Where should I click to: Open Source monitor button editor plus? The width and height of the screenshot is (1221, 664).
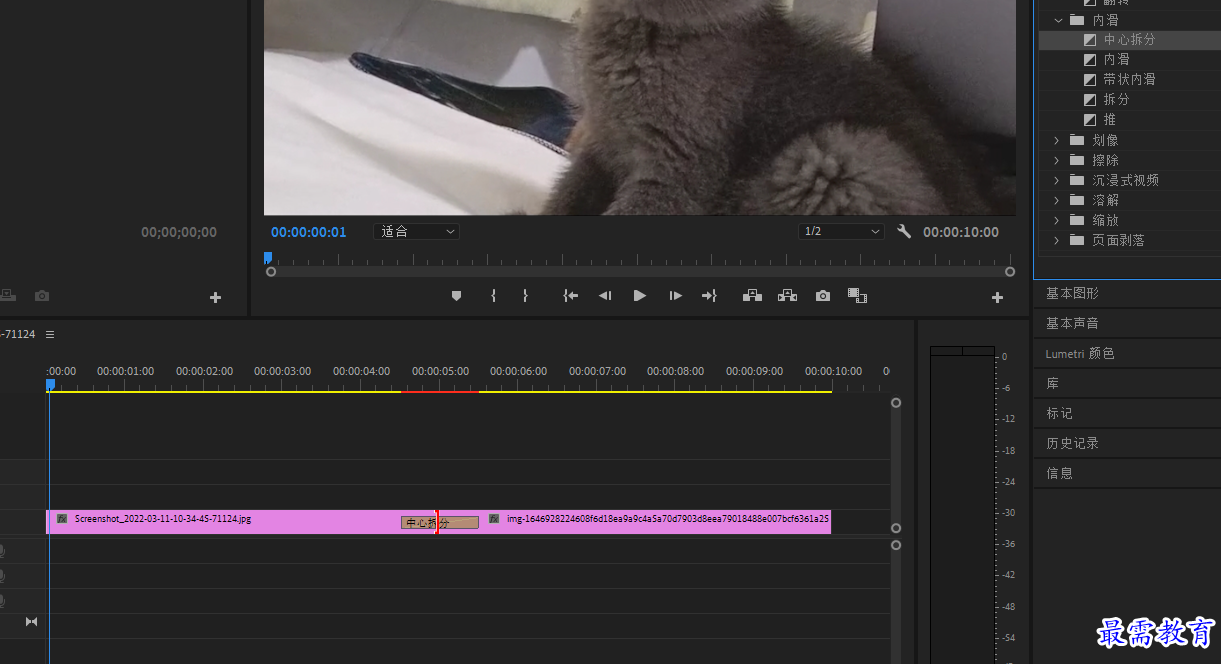215,297
